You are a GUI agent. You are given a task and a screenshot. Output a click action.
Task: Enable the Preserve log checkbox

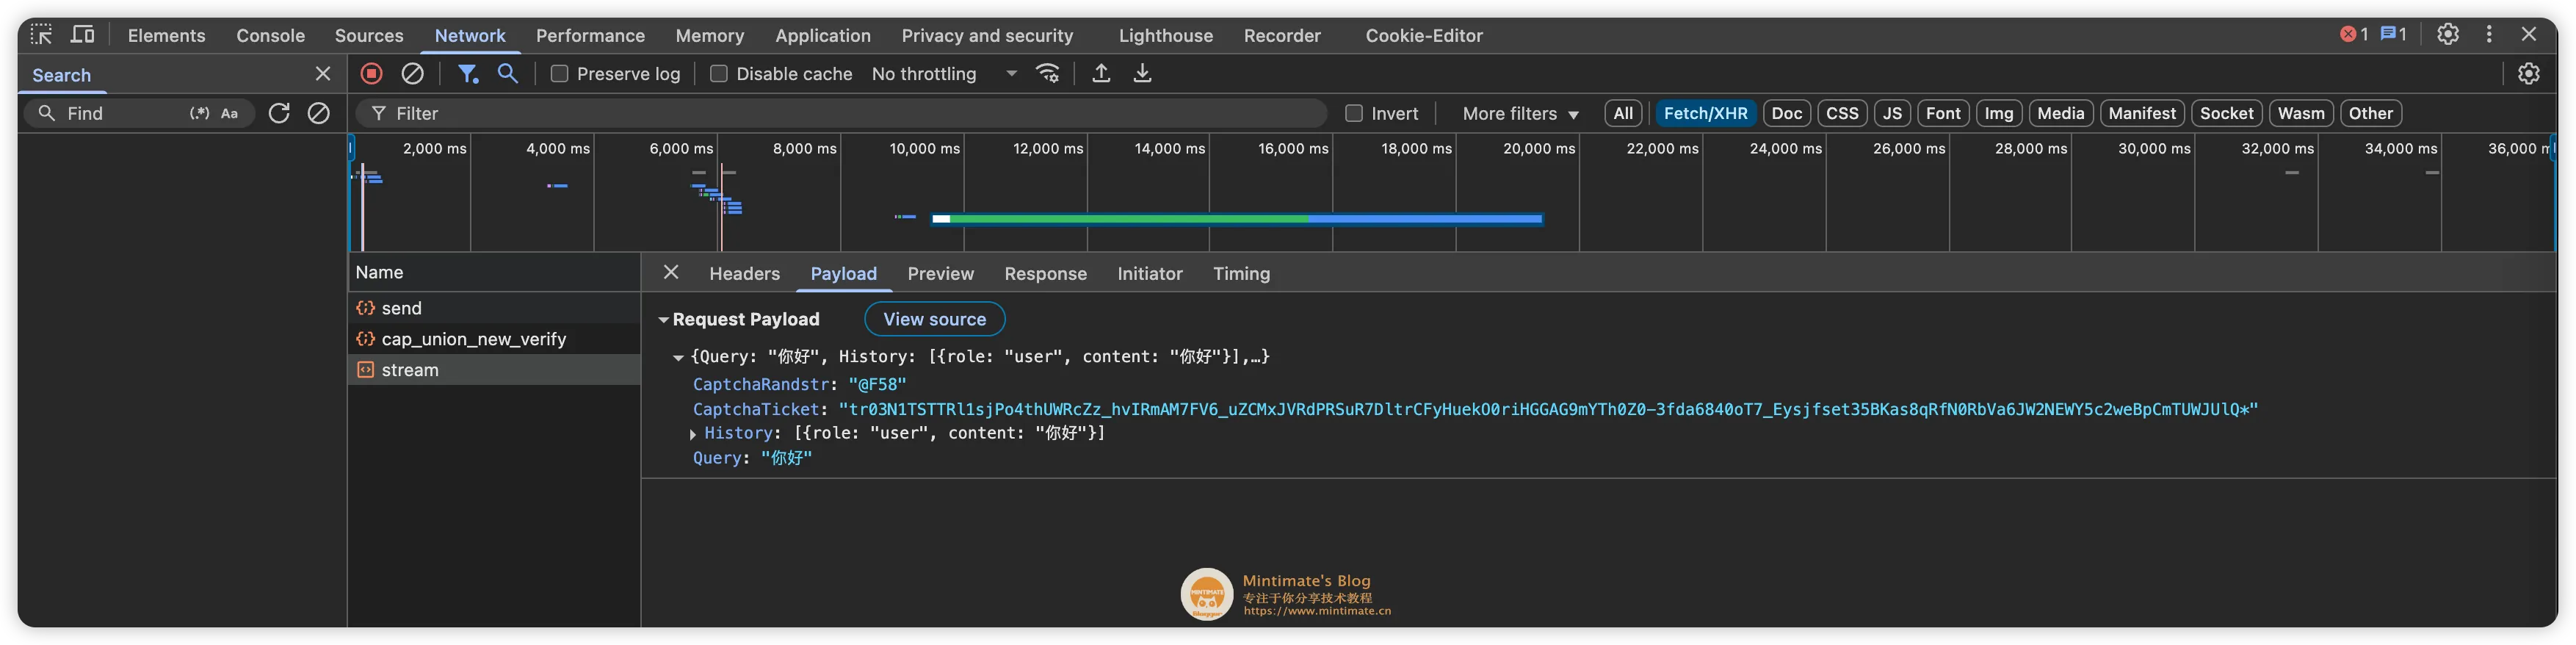(x=560, y=74)
